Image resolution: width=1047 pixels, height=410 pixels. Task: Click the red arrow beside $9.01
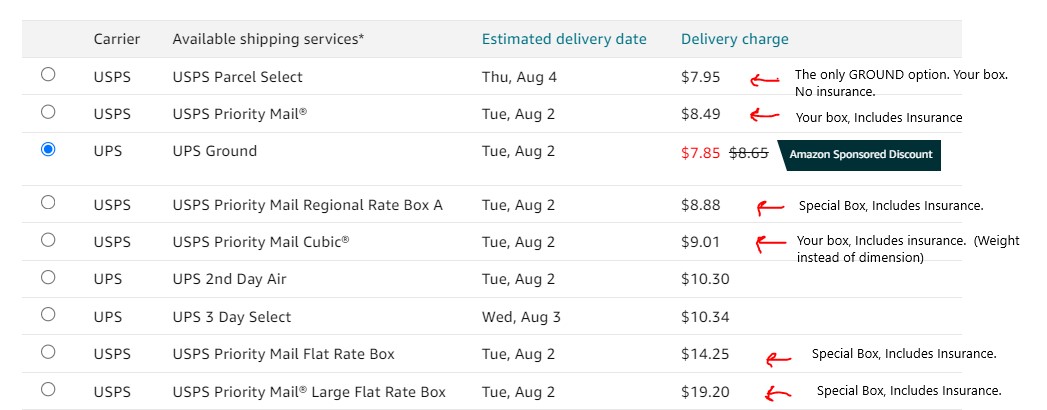[770, 244]
